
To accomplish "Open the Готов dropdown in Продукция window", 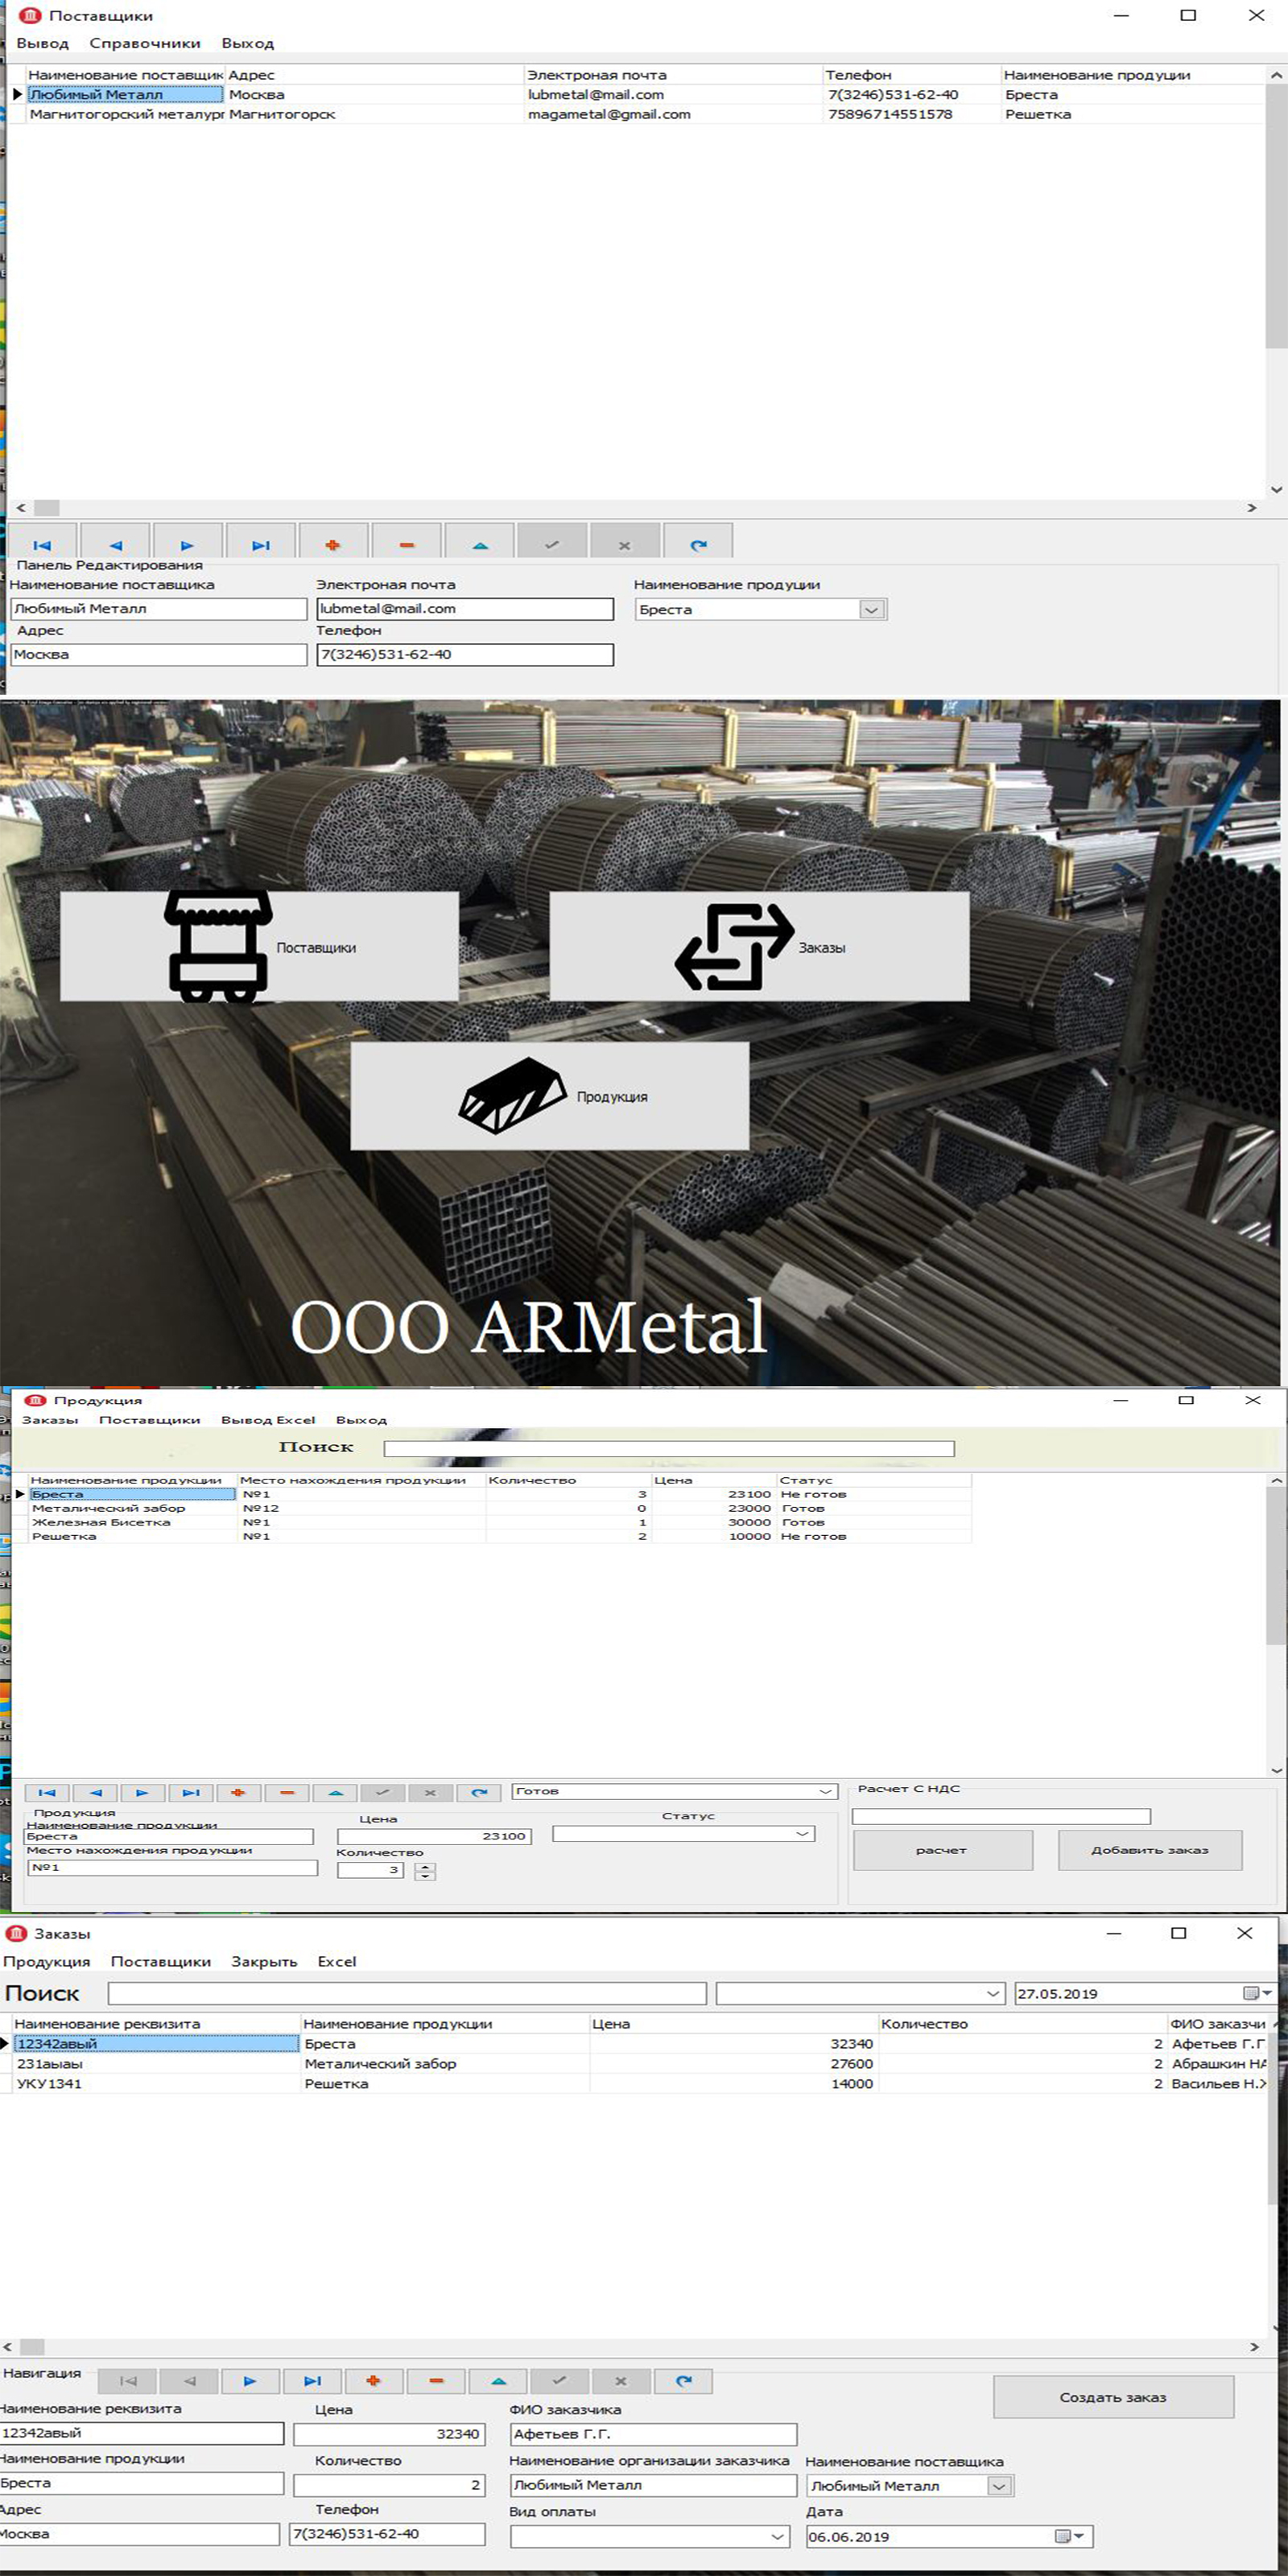I will [826, 1792].
